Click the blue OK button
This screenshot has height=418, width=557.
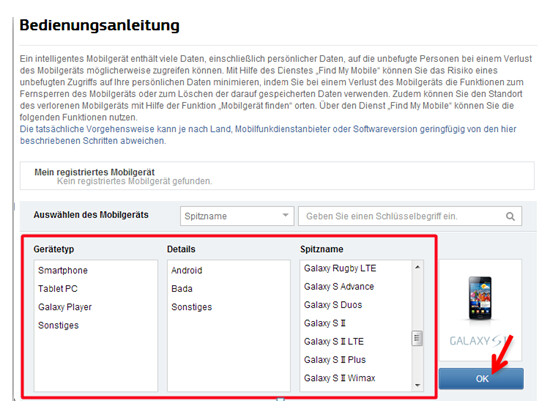point(481,379)
